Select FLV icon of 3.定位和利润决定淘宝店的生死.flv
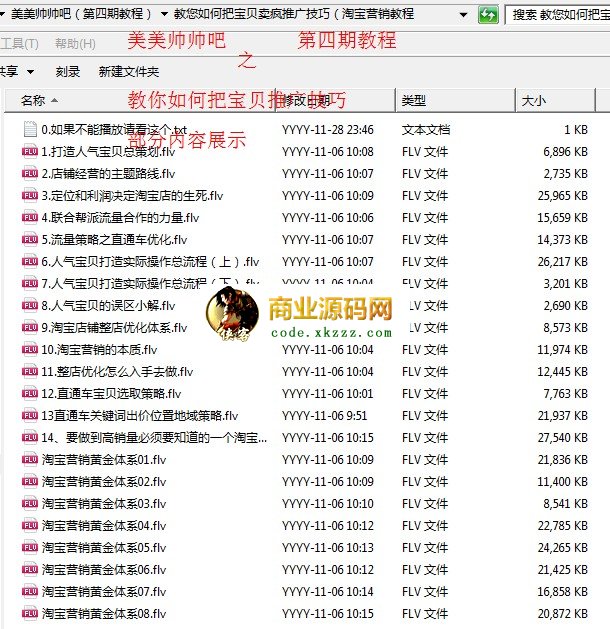Screen dimensions: 610x629 [x=30, y=195]
